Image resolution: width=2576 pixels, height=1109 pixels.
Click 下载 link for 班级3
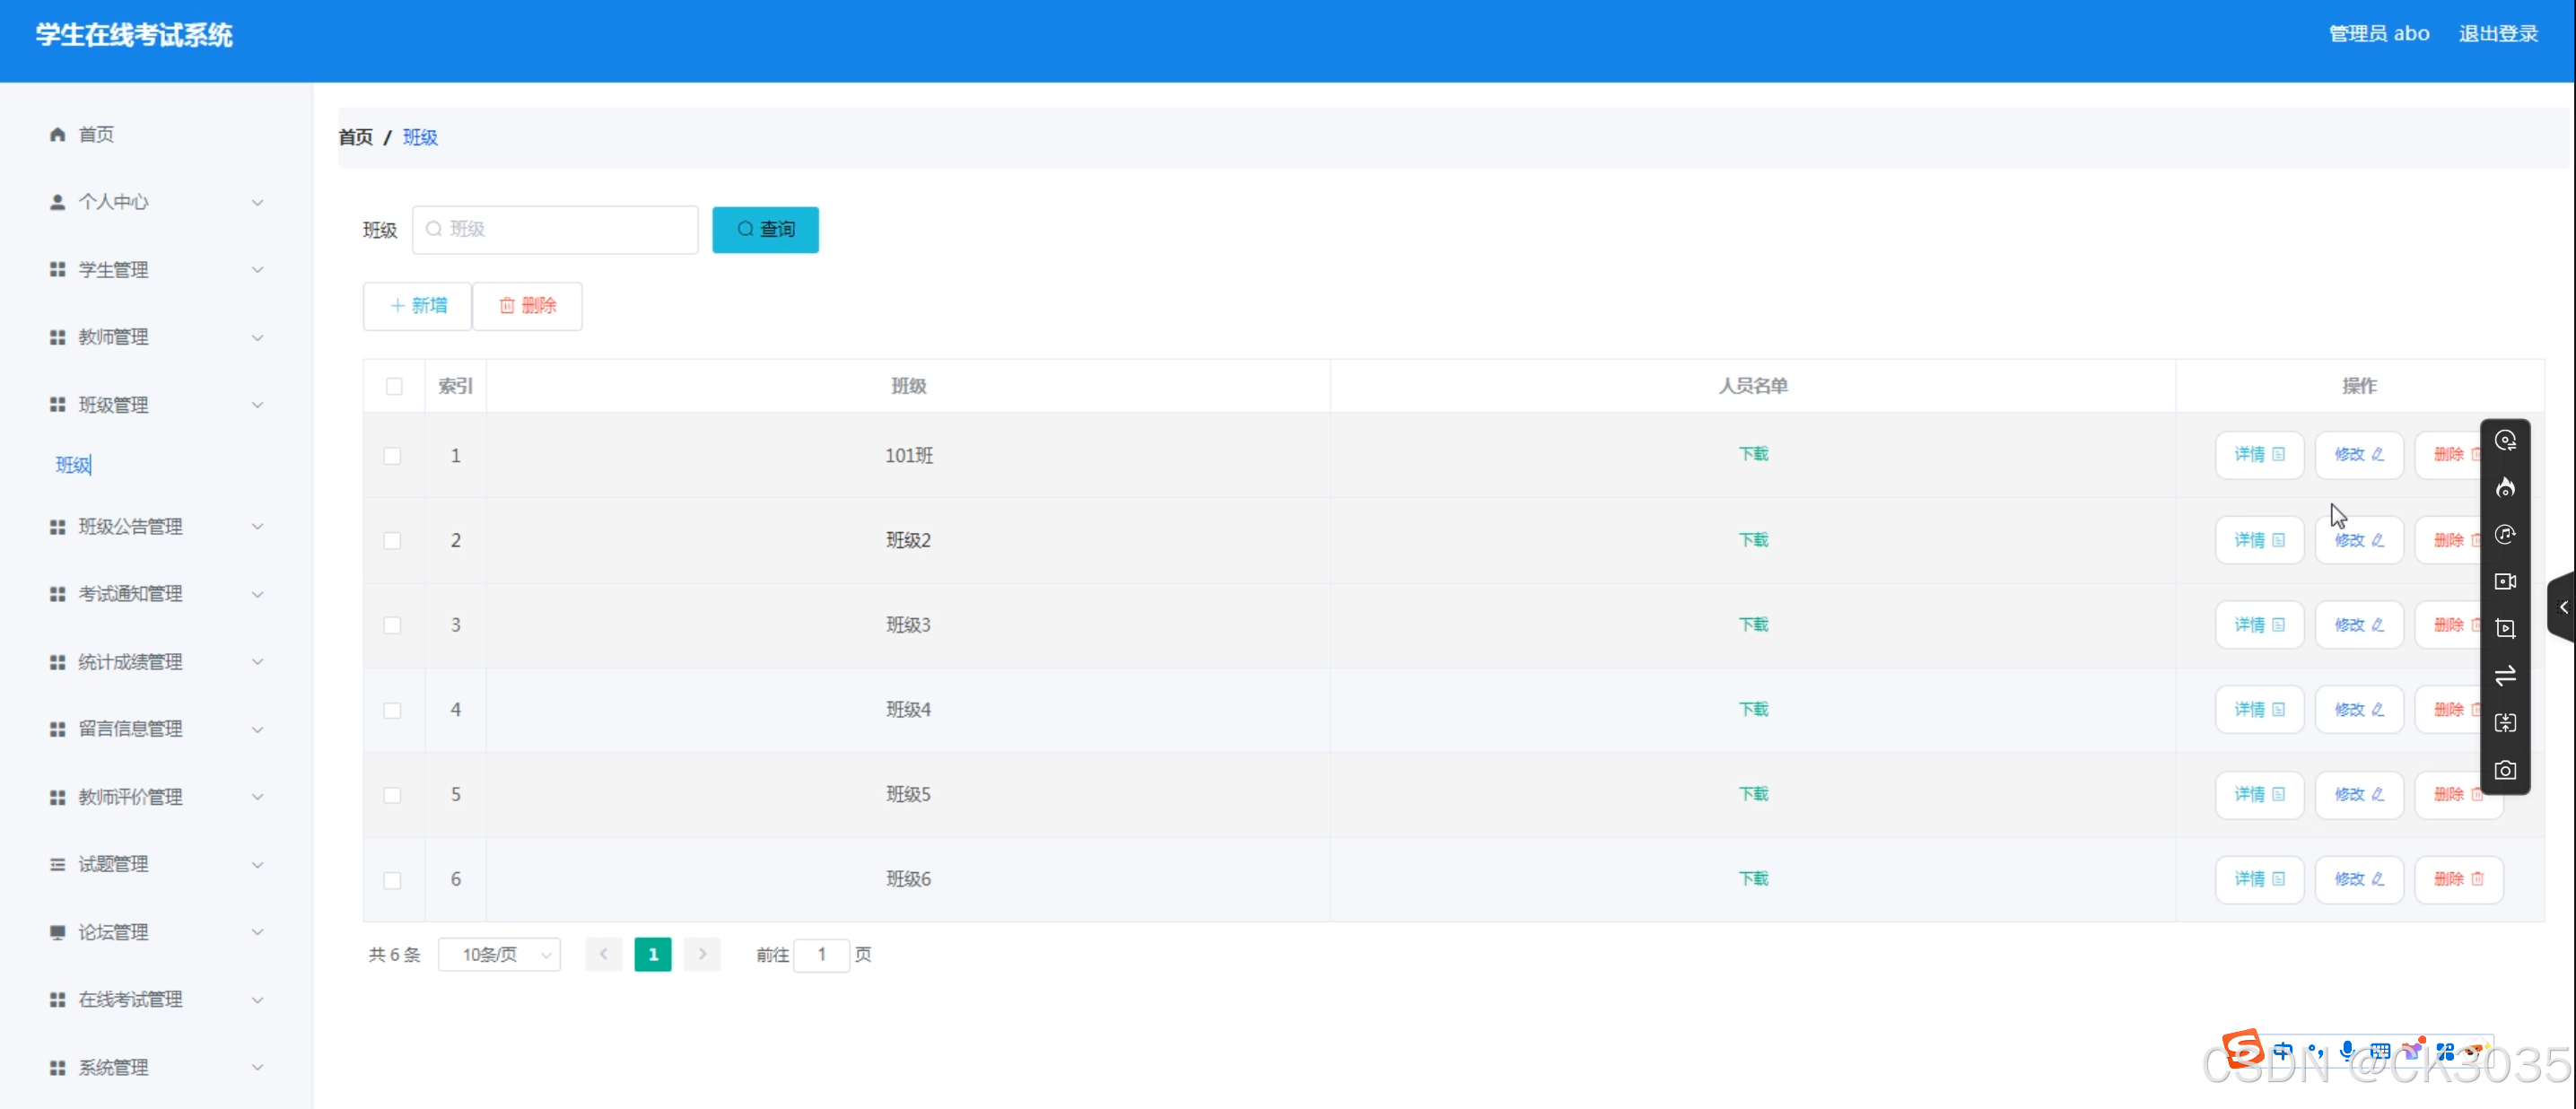1753,625
